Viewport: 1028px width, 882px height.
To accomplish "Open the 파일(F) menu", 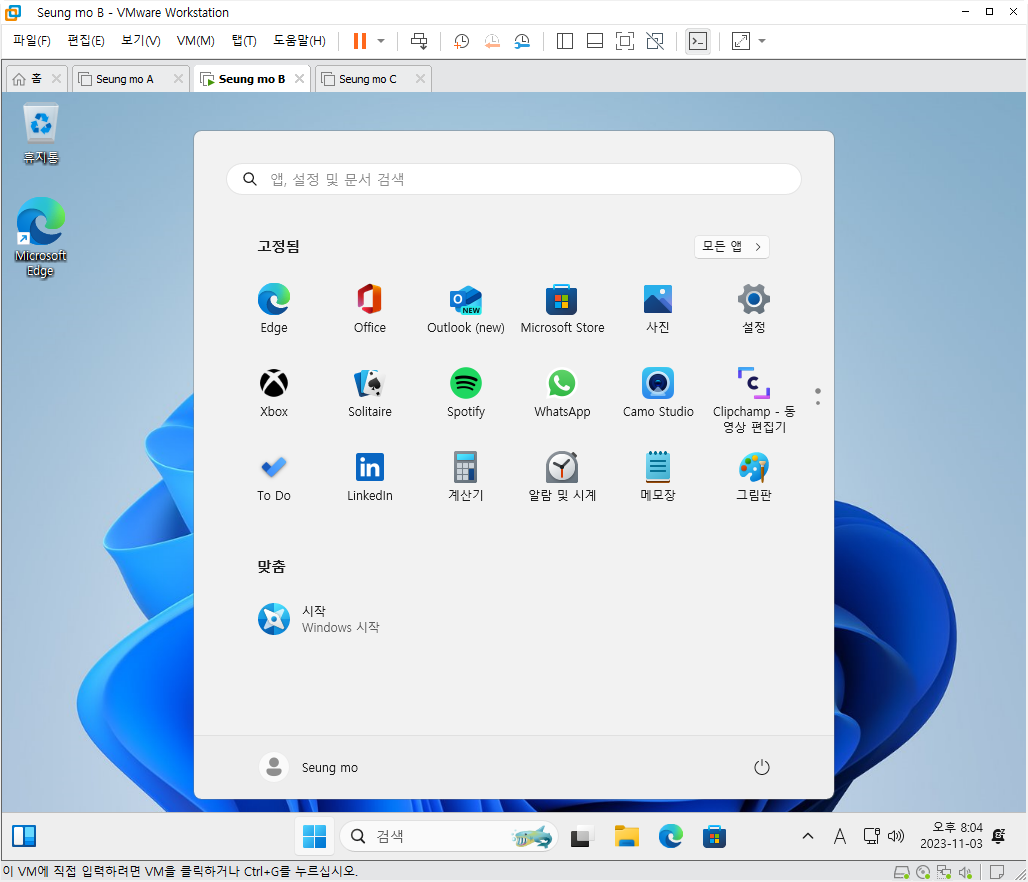I will (31, 41).
